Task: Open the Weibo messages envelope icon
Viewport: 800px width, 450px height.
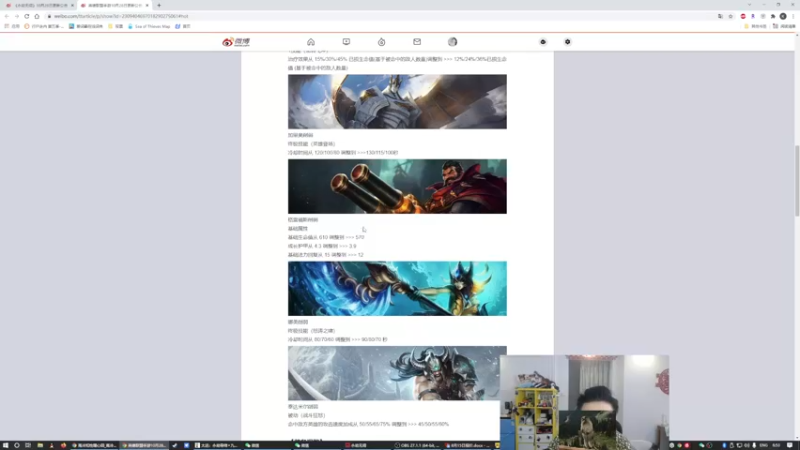Action: coord(417,42)
